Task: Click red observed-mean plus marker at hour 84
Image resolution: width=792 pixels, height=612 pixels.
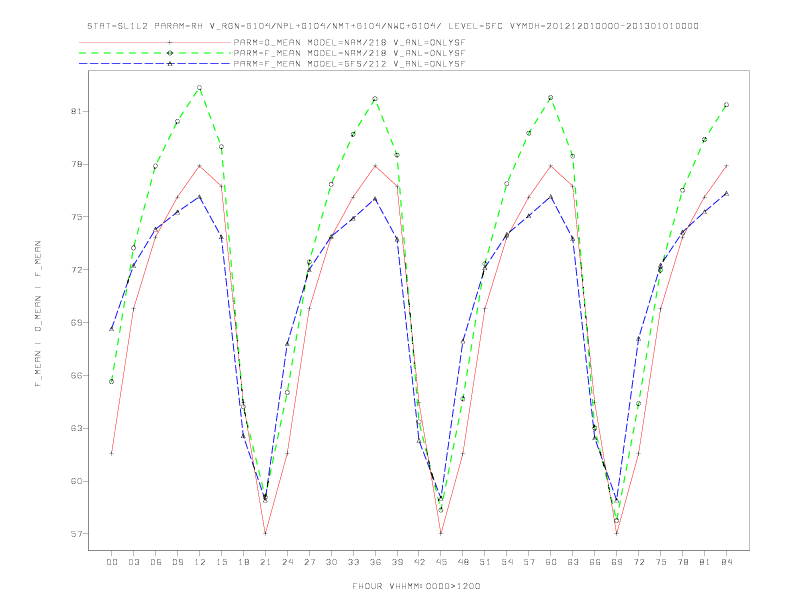Action: click(726, 166)
